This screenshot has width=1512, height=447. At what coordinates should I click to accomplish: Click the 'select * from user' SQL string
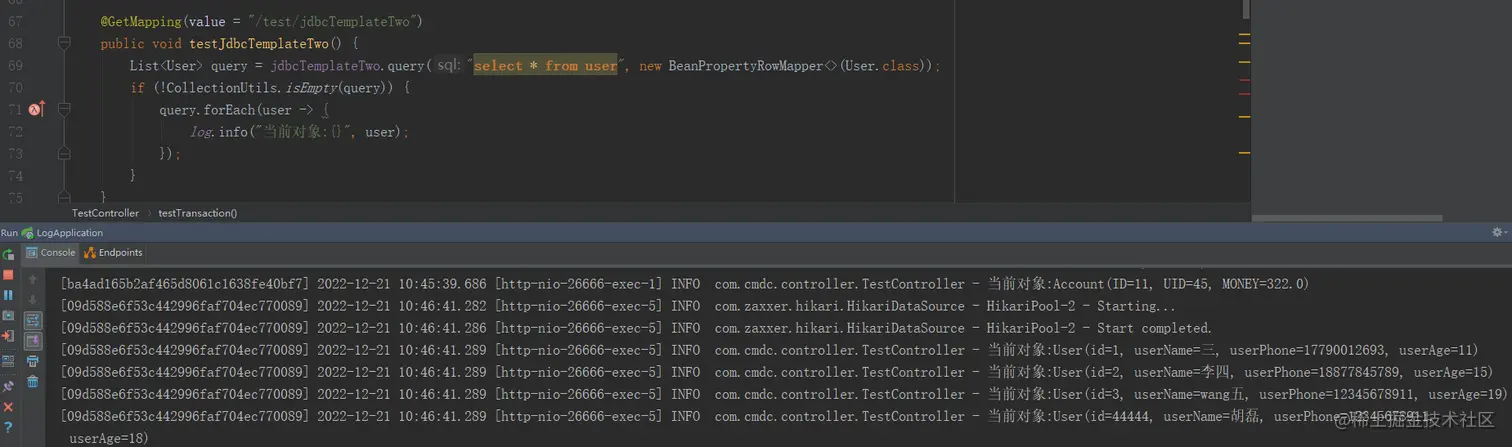tap(545, 65)
